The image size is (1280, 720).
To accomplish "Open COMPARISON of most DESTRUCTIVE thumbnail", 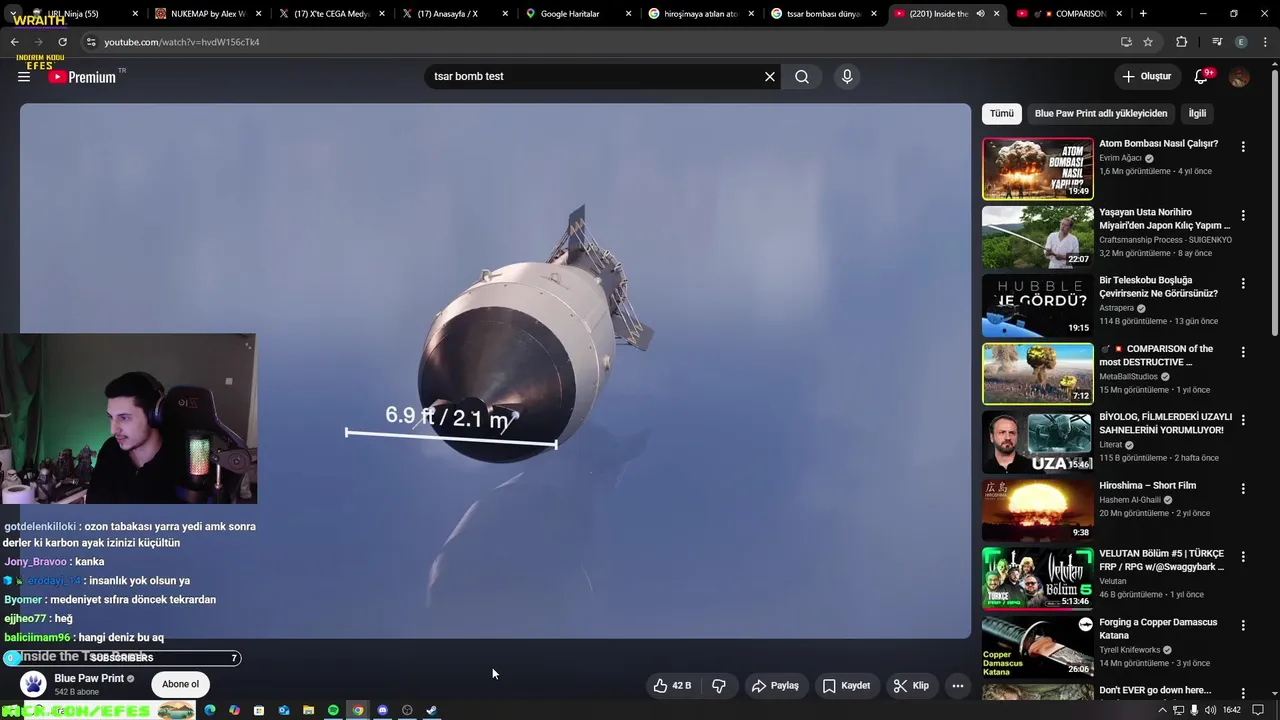I will (x=1038, y=374).
